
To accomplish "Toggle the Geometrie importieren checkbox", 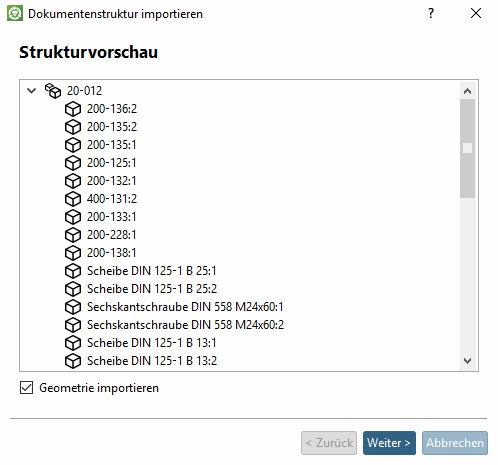I will pyautogui.click(x=26, y=388).
